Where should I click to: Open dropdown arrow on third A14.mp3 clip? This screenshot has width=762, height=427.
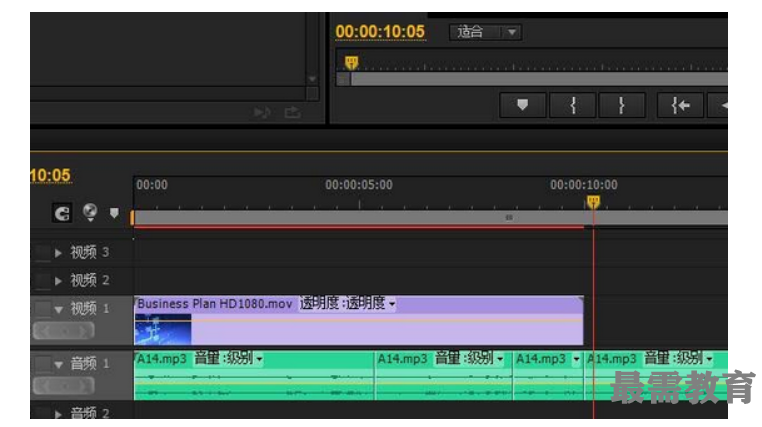click(x=576, y=359)
